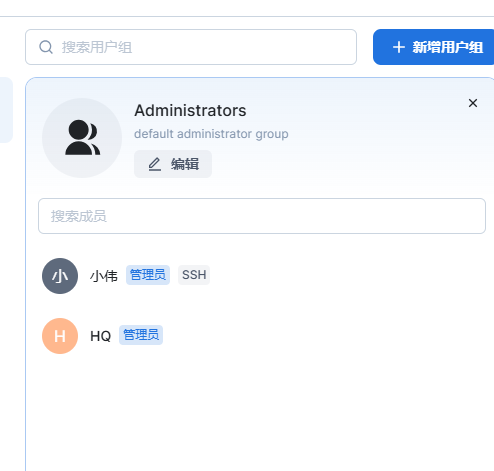Viewport: 494px width, 471px height.
Task: Click the 管理员 badge next to HQ
Action: click(141, 335)
